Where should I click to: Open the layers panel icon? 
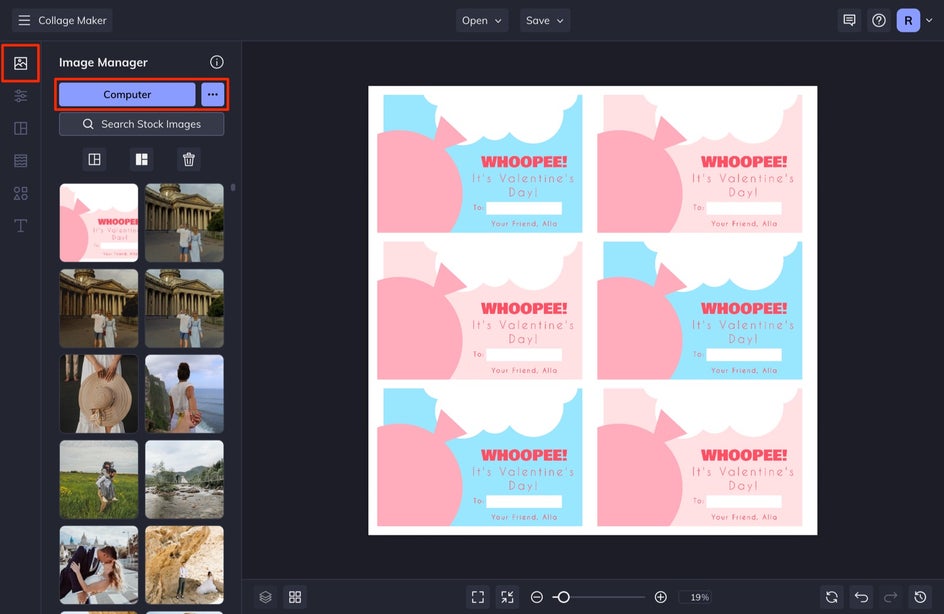pyautogui.click(x=266, y=597)
